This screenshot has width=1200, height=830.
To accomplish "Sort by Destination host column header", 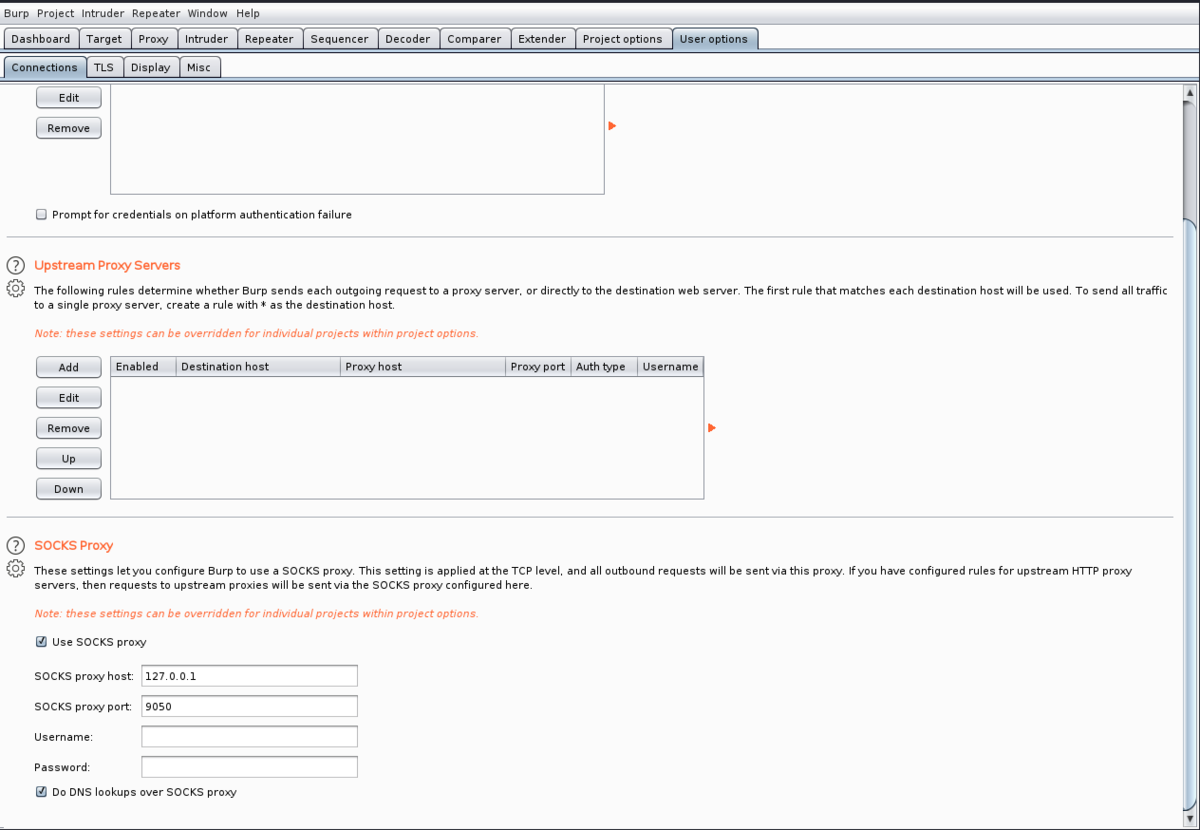I will click(x=258, y=367).
